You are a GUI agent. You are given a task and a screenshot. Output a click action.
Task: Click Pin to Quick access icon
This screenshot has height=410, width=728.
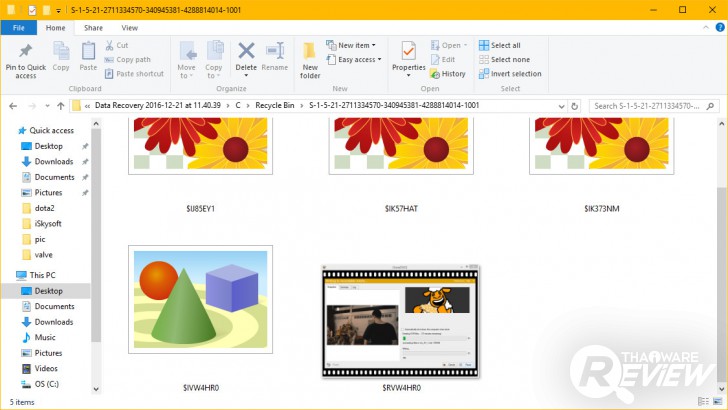26,51
